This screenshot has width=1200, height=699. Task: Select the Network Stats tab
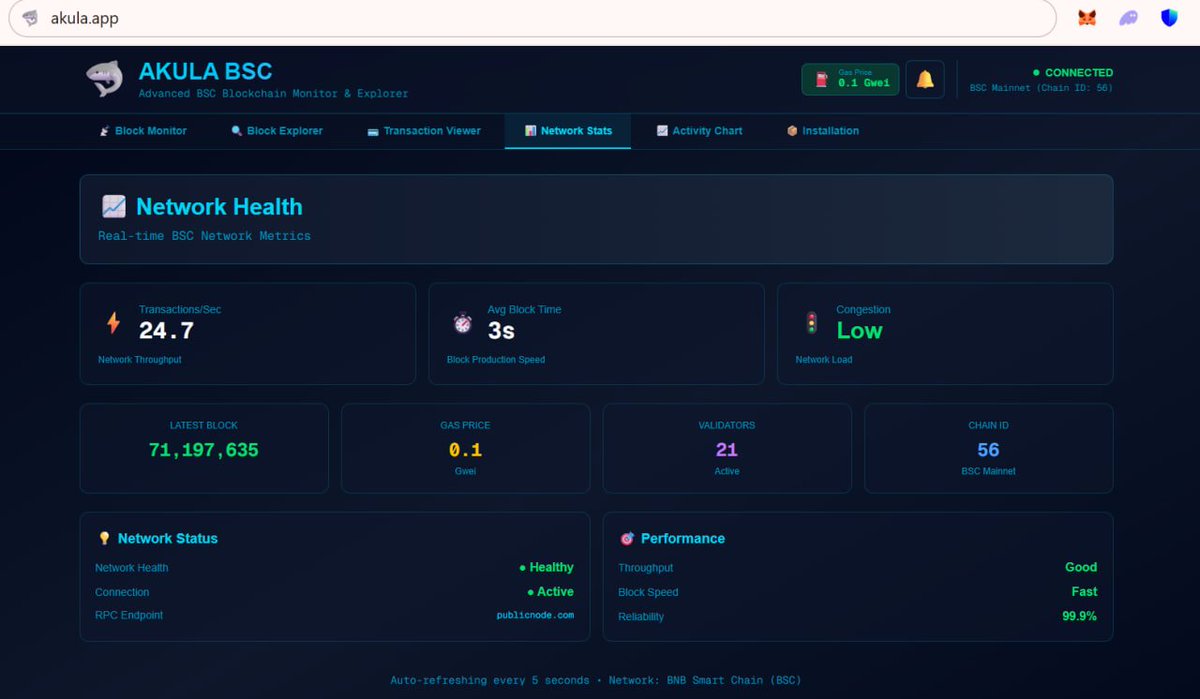pos(568,131)
